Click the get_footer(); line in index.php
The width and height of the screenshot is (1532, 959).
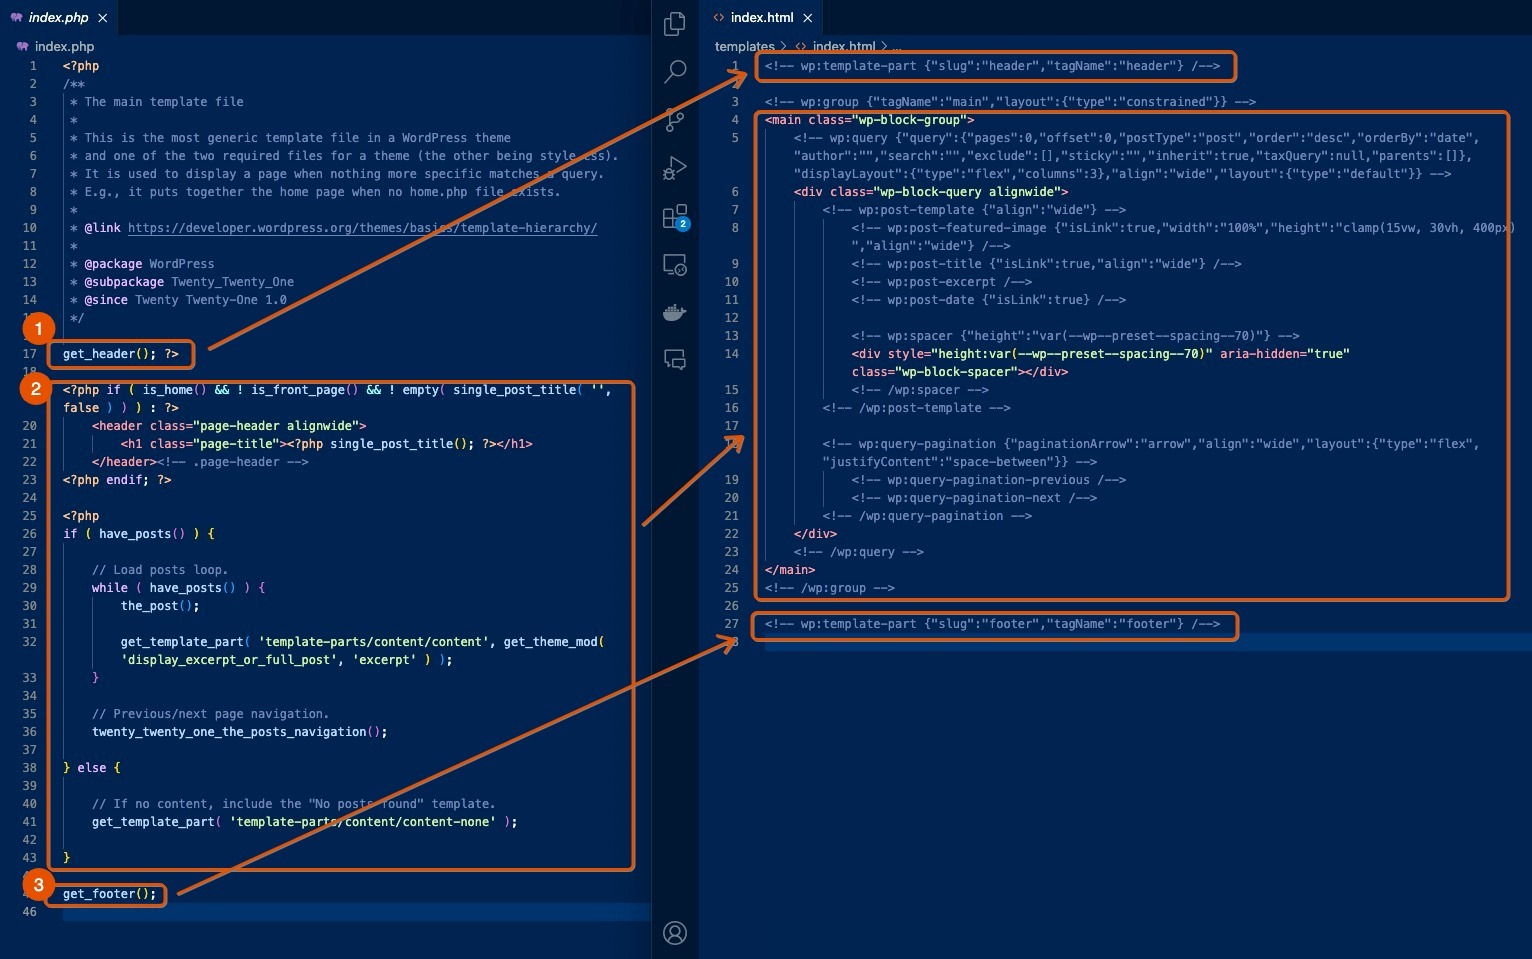110,894
